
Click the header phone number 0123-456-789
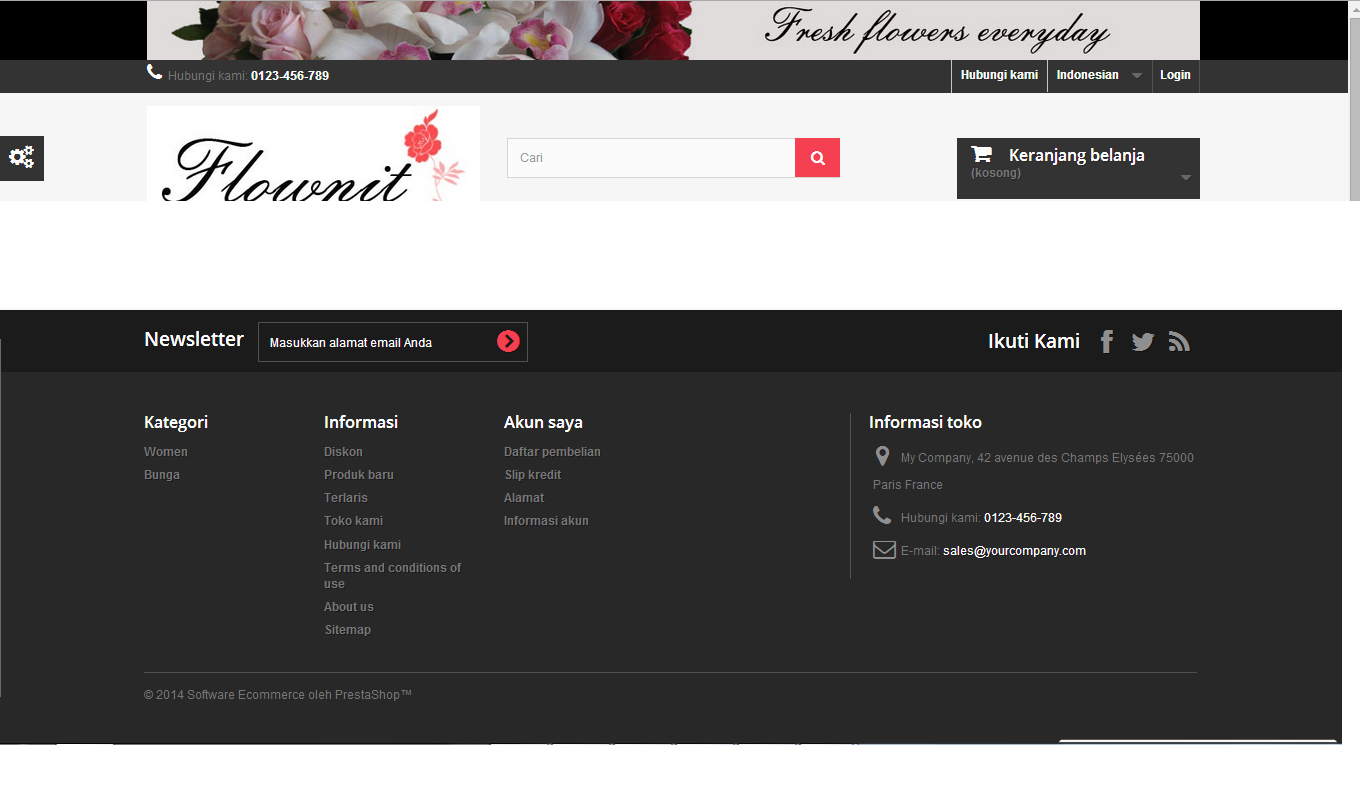tap(290, 76)
